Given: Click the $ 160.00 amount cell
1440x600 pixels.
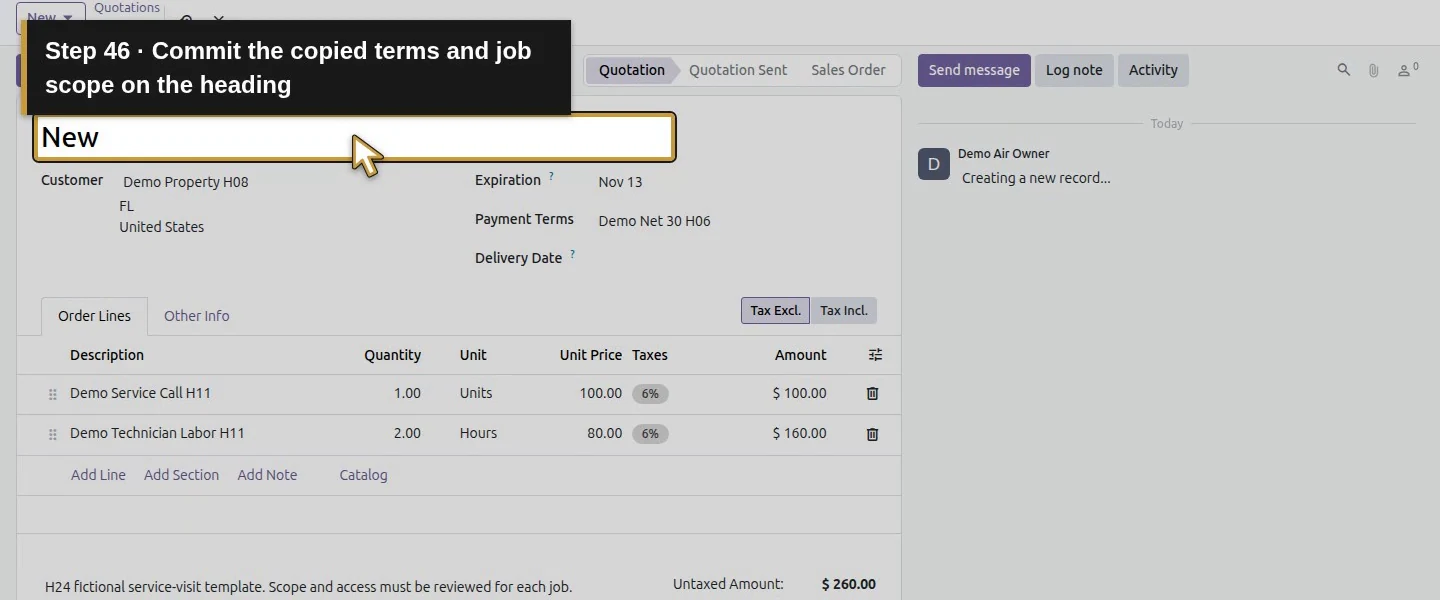Looking at the screenshot, I should 799,433.
